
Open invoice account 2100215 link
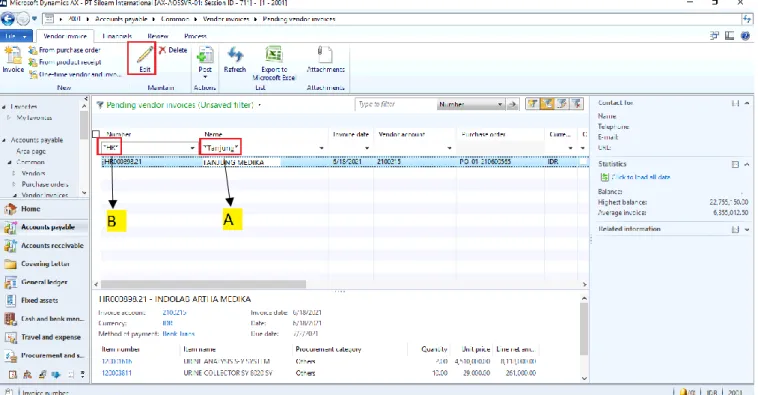coord(174,313)
